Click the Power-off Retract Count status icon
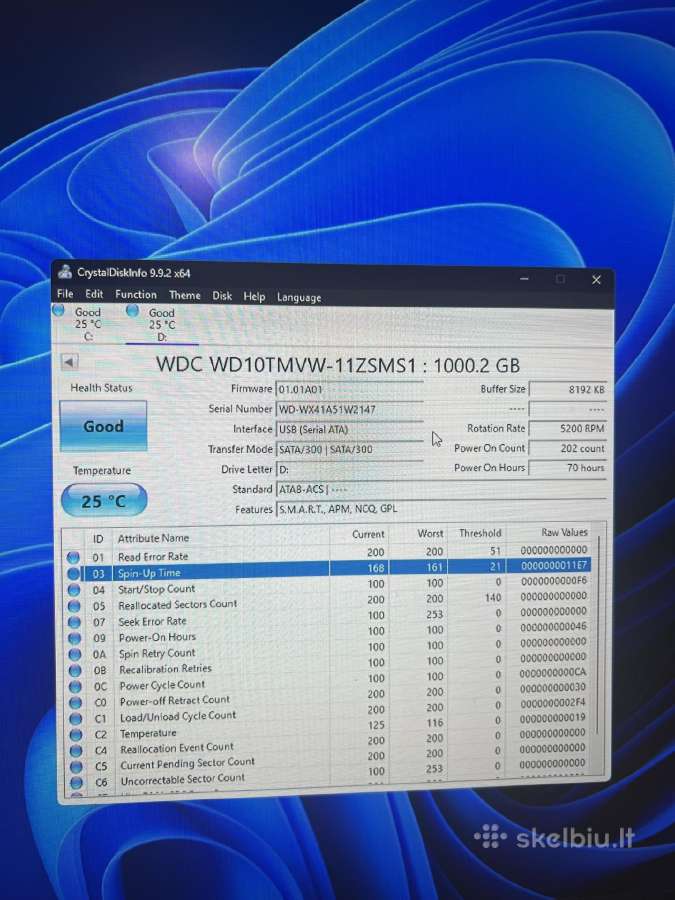The image size is (675, 900). point(76,702)
